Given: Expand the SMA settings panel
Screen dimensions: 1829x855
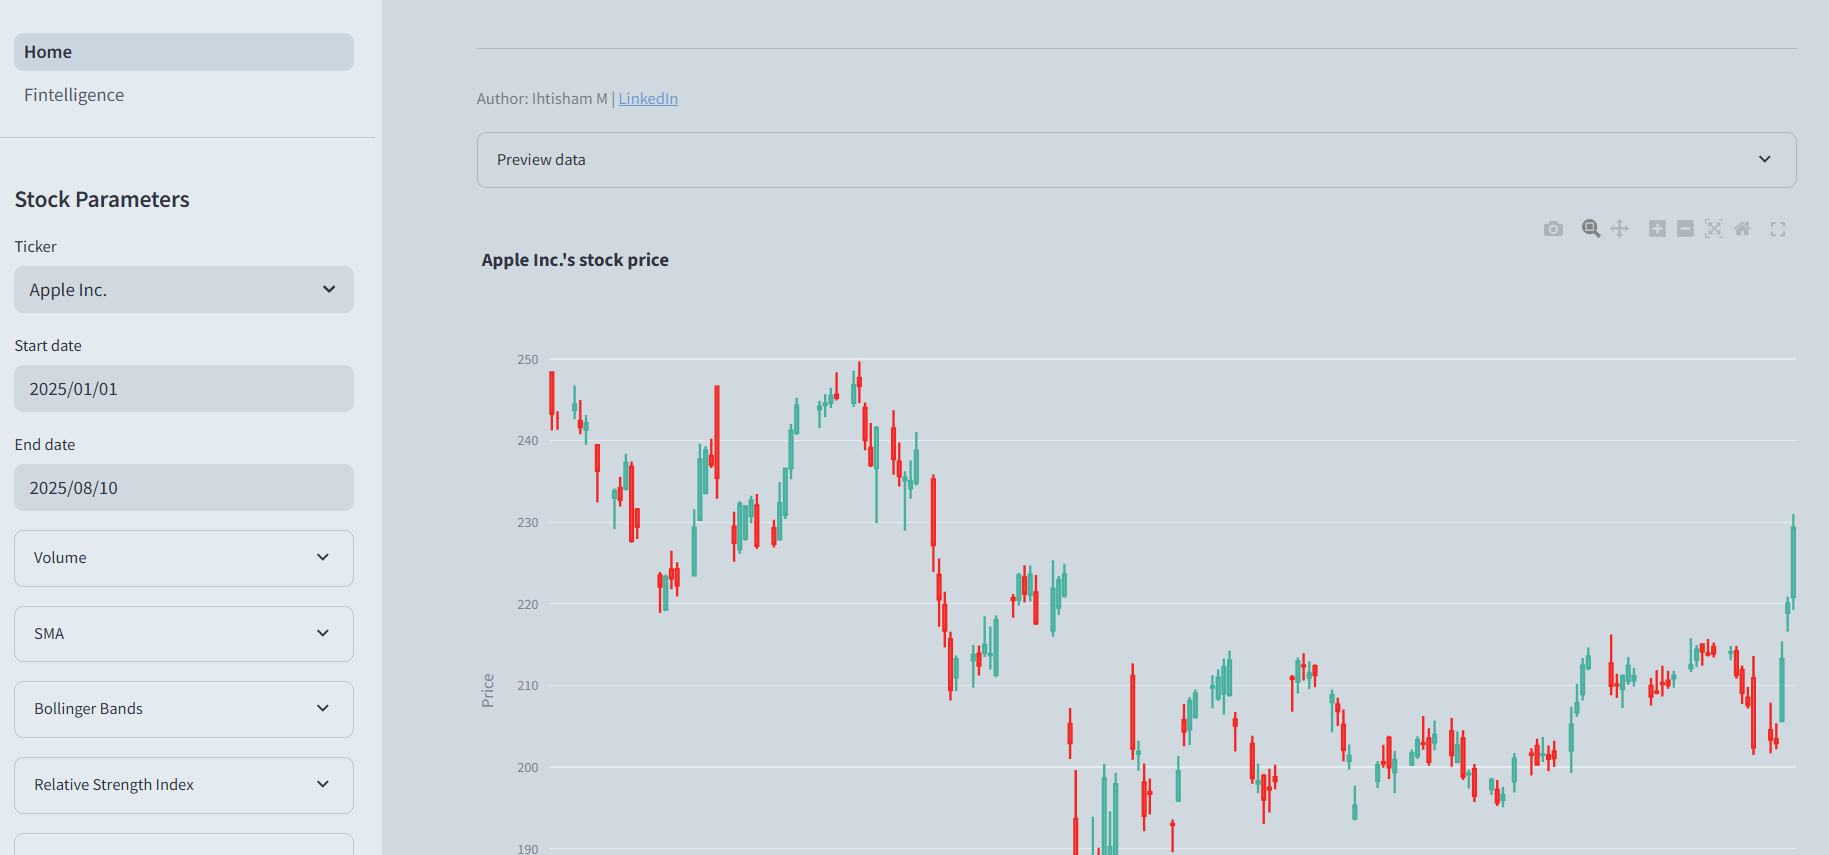Looking at the screenshot, I should [184, 634].
